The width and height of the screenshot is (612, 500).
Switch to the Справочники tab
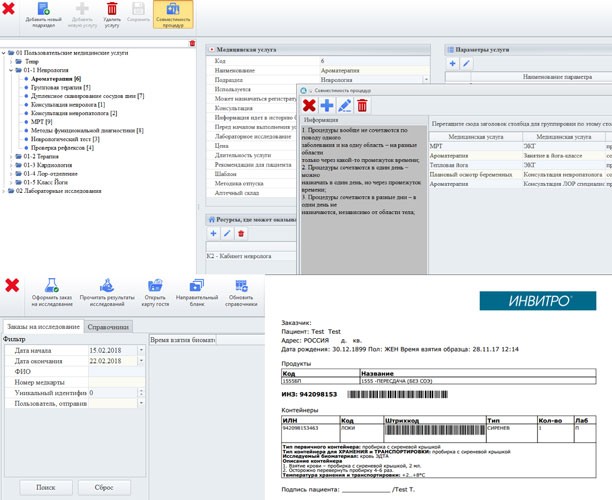click(x=107, y=326)
